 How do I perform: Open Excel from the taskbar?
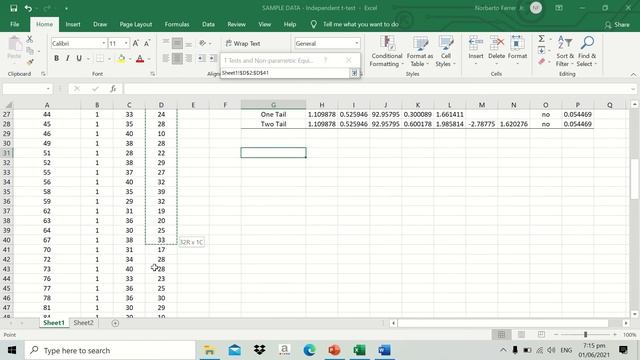(359, 350)
